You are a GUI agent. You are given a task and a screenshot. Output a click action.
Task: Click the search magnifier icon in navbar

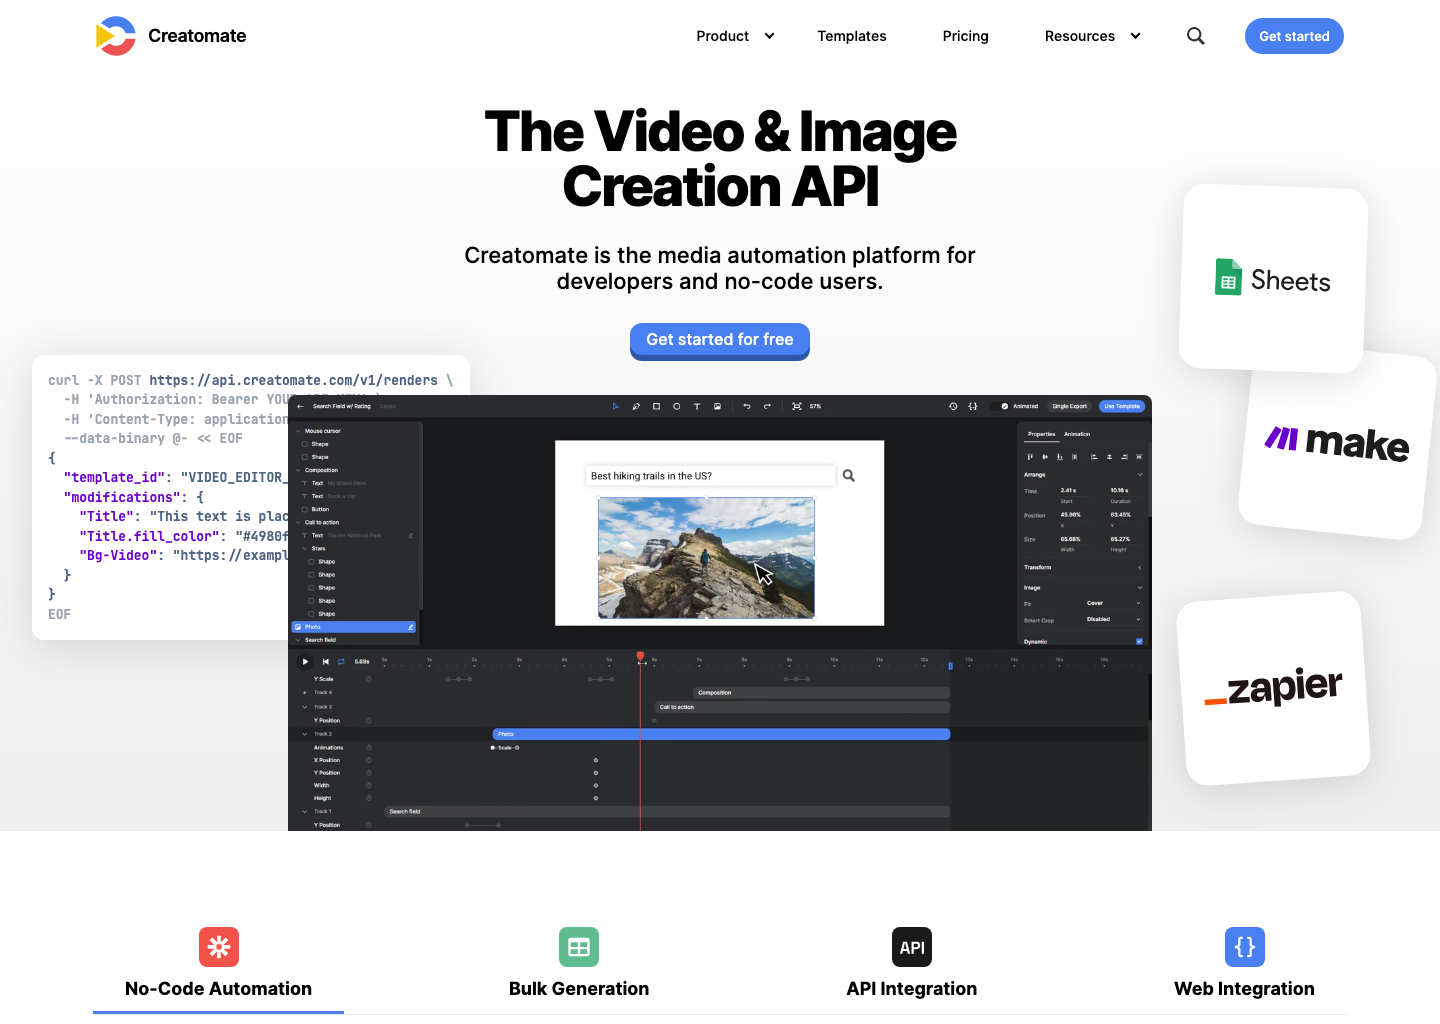pyautogui.click(x=1195, y=36)
